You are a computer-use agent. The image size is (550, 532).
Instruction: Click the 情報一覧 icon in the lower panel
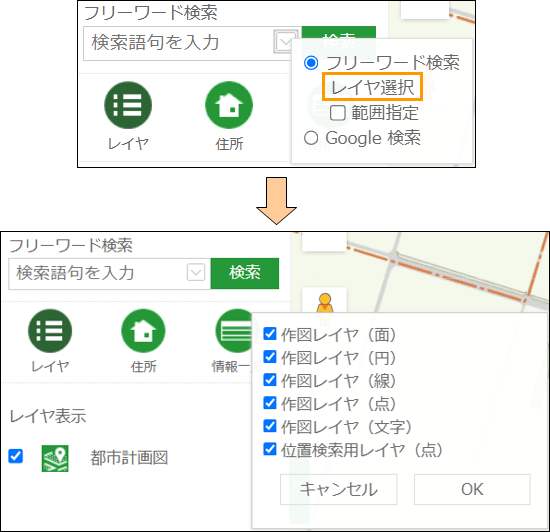pyautogui.click(x=234, y=331)
